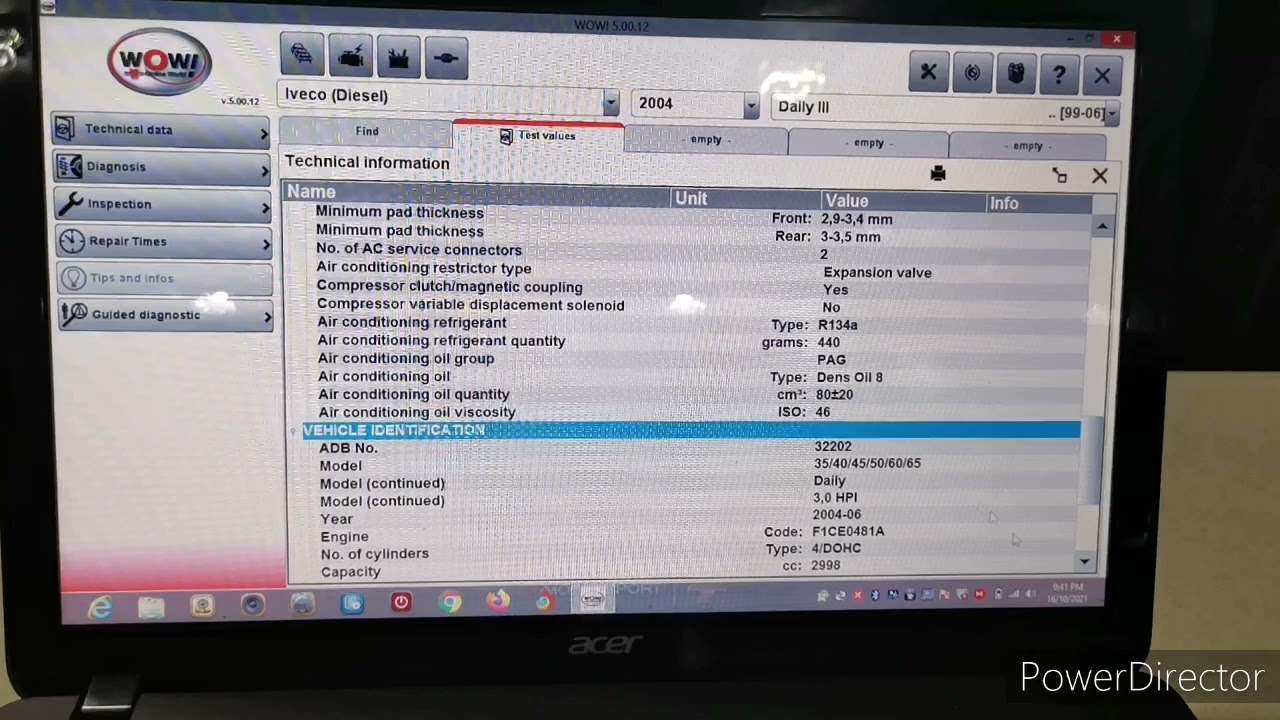Click the scrollbar up arrow
This screenshot has height=720, width=1280.
1101,228
